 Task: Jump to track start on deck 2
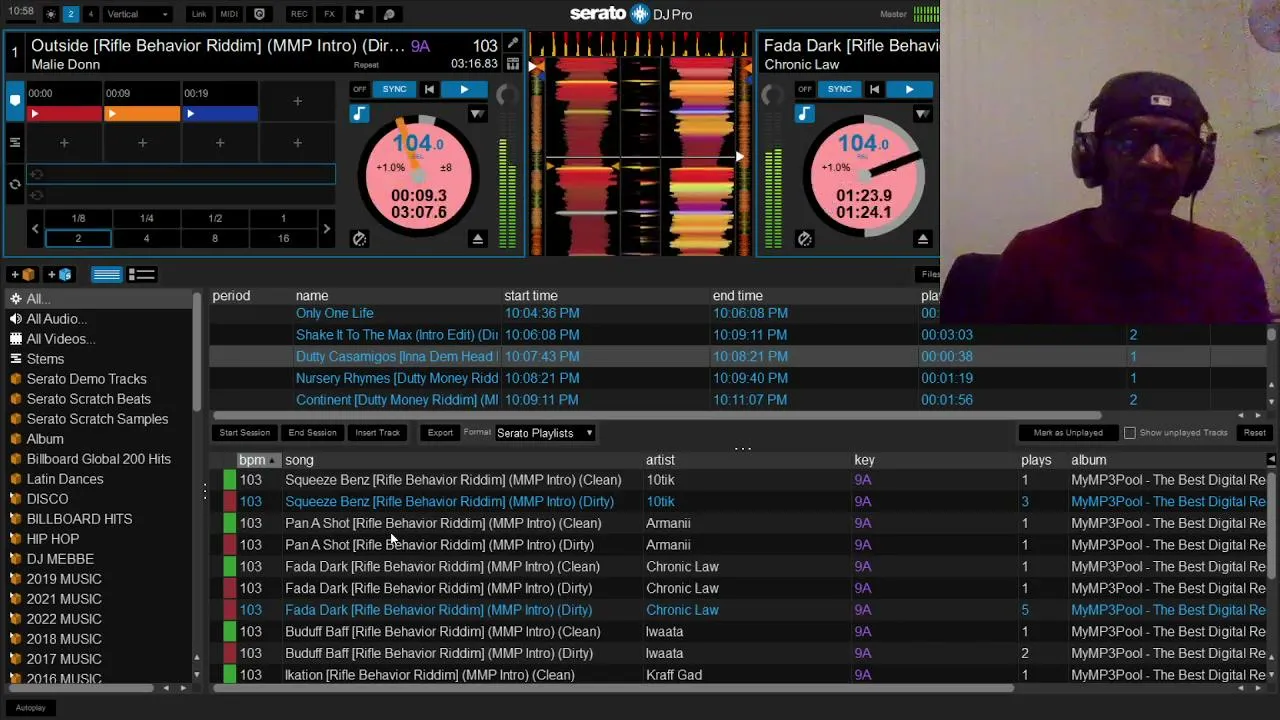click(875, 90)
